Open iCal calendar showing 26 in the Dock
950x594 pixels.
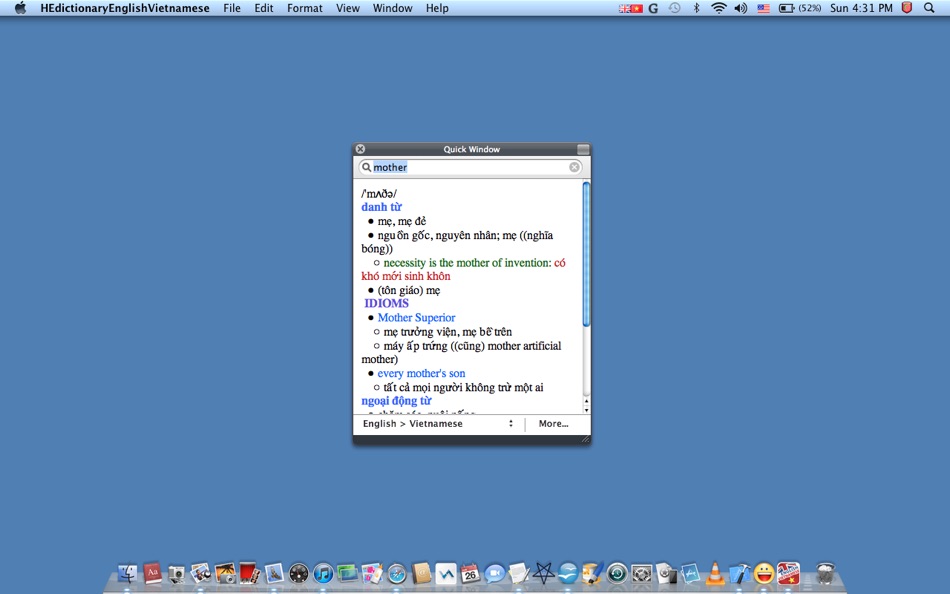(470, 573)
